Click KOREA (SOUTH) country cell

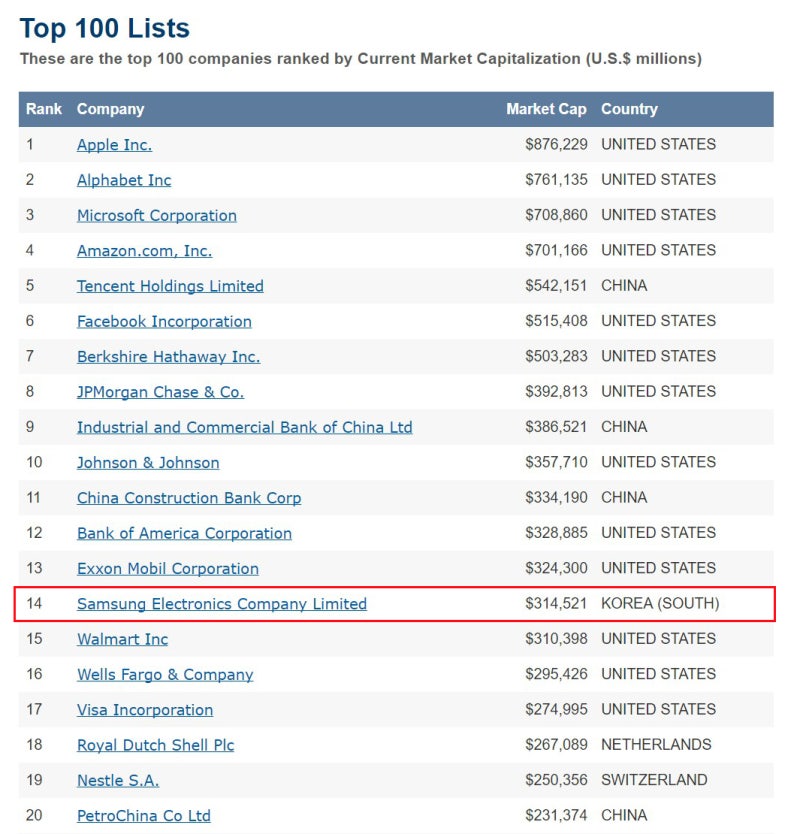pos(660,603)
